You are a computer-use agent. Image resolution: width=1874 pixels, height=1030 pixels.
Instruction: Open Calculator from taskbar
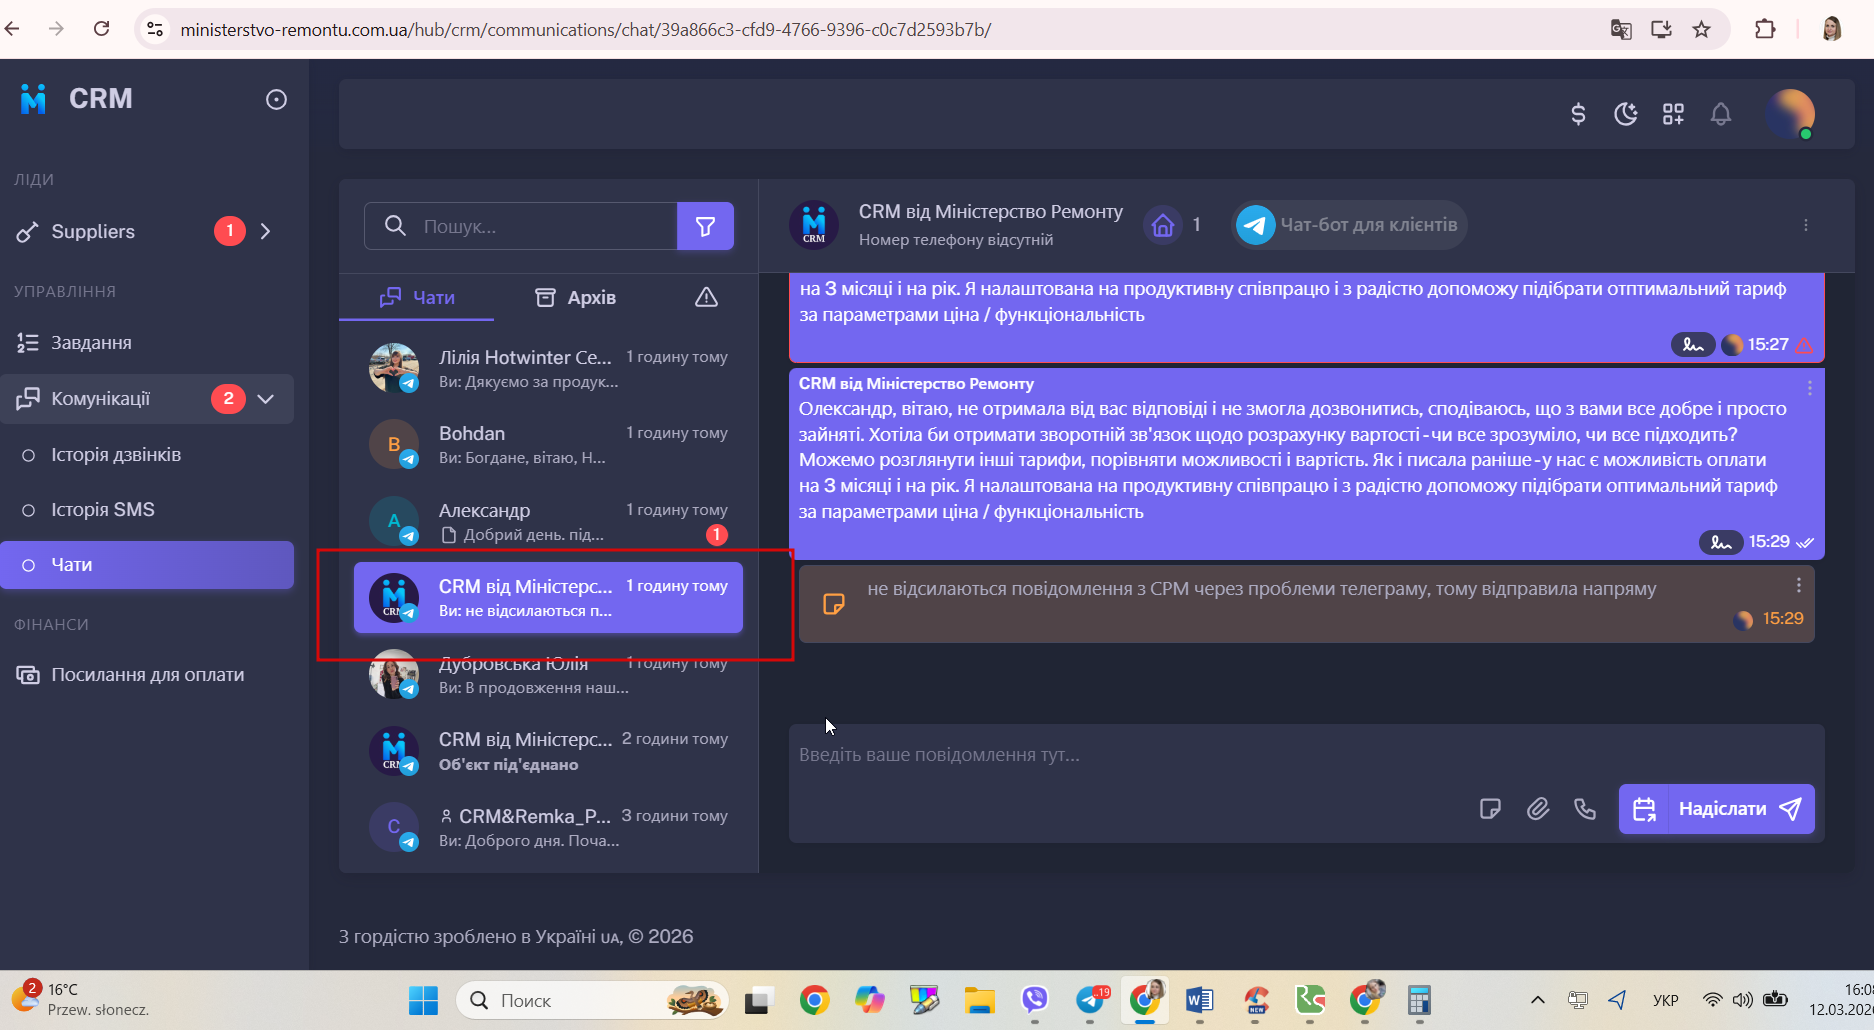(1418, 1000)
